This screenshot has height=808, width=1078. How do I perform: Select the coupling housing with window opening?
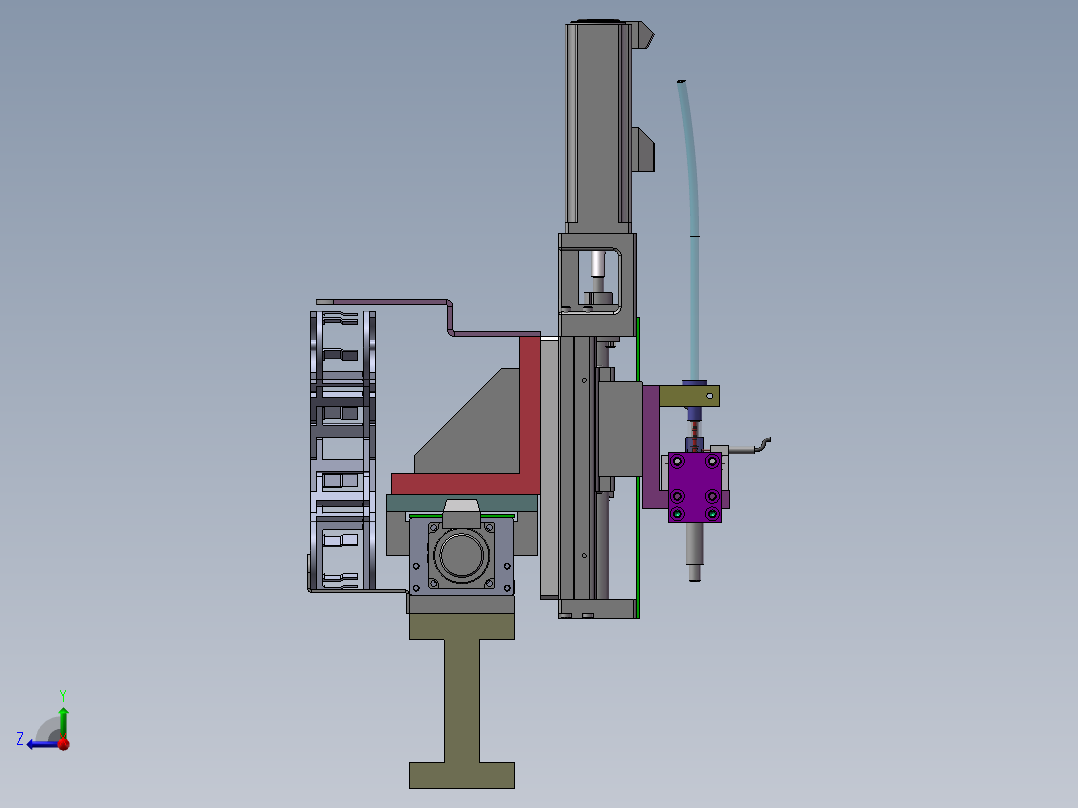pos(597,284)
